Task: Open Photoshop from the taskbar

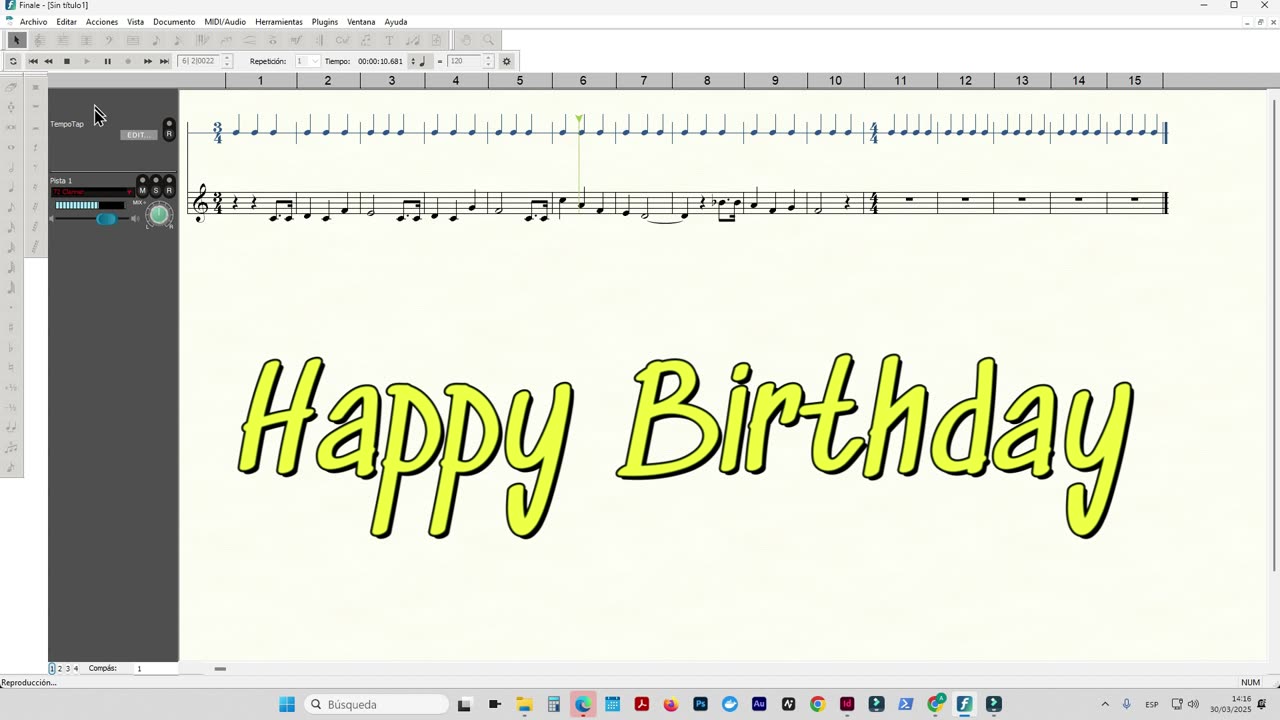Action: pos(700,704)
